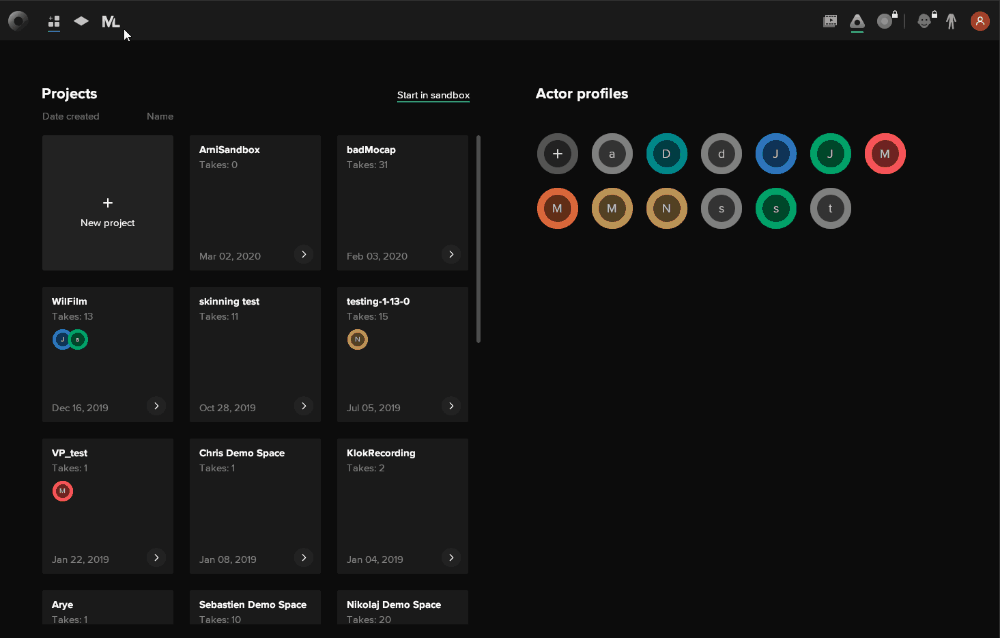Click the Start in sandbox link
The height and width of the screenshot is (638, 1000).
pos(434,95)
